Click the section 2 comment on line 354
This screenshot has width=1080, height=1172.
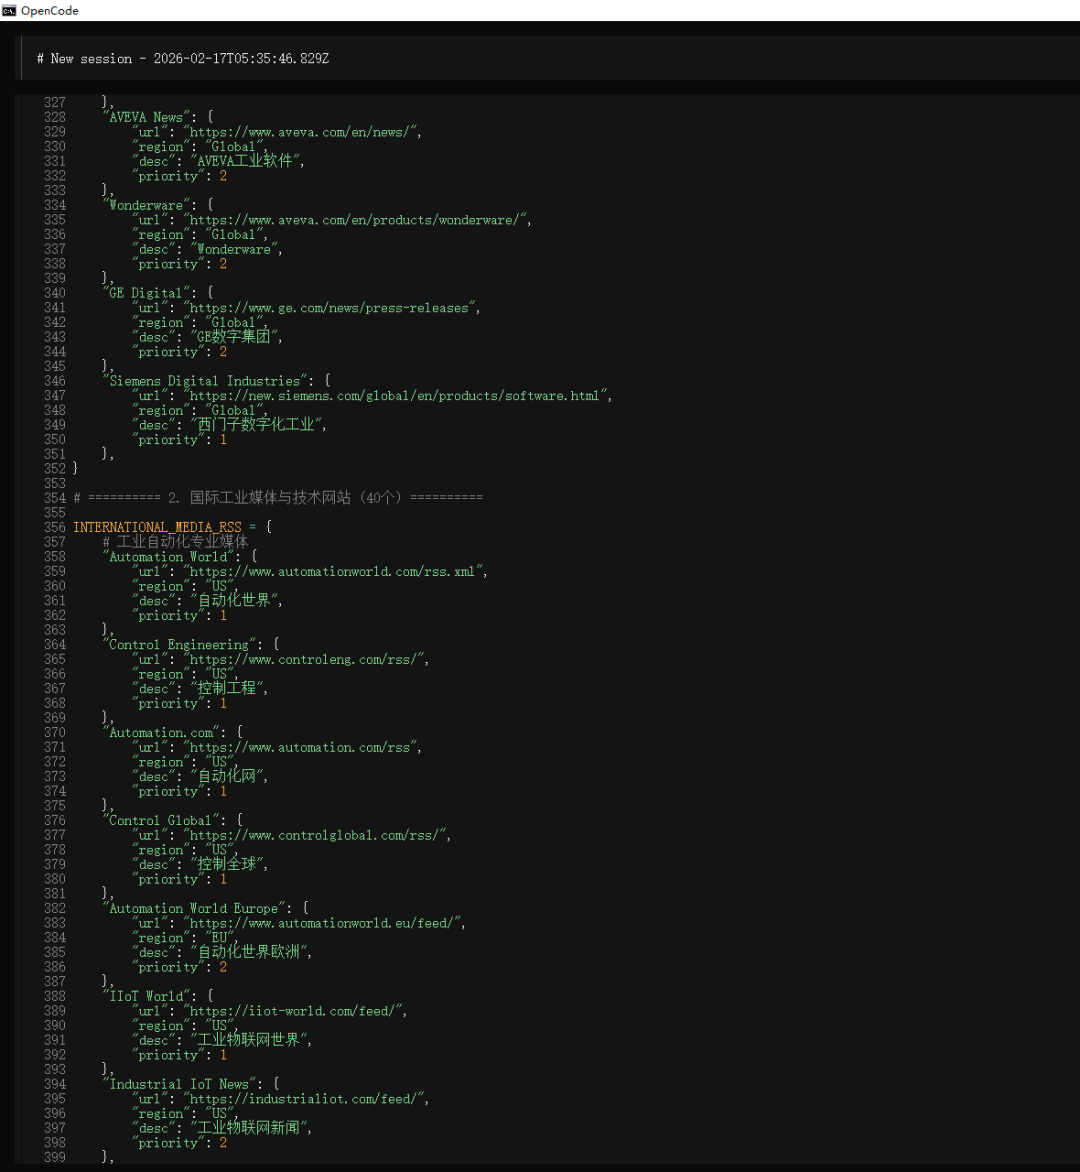(278, 498)
